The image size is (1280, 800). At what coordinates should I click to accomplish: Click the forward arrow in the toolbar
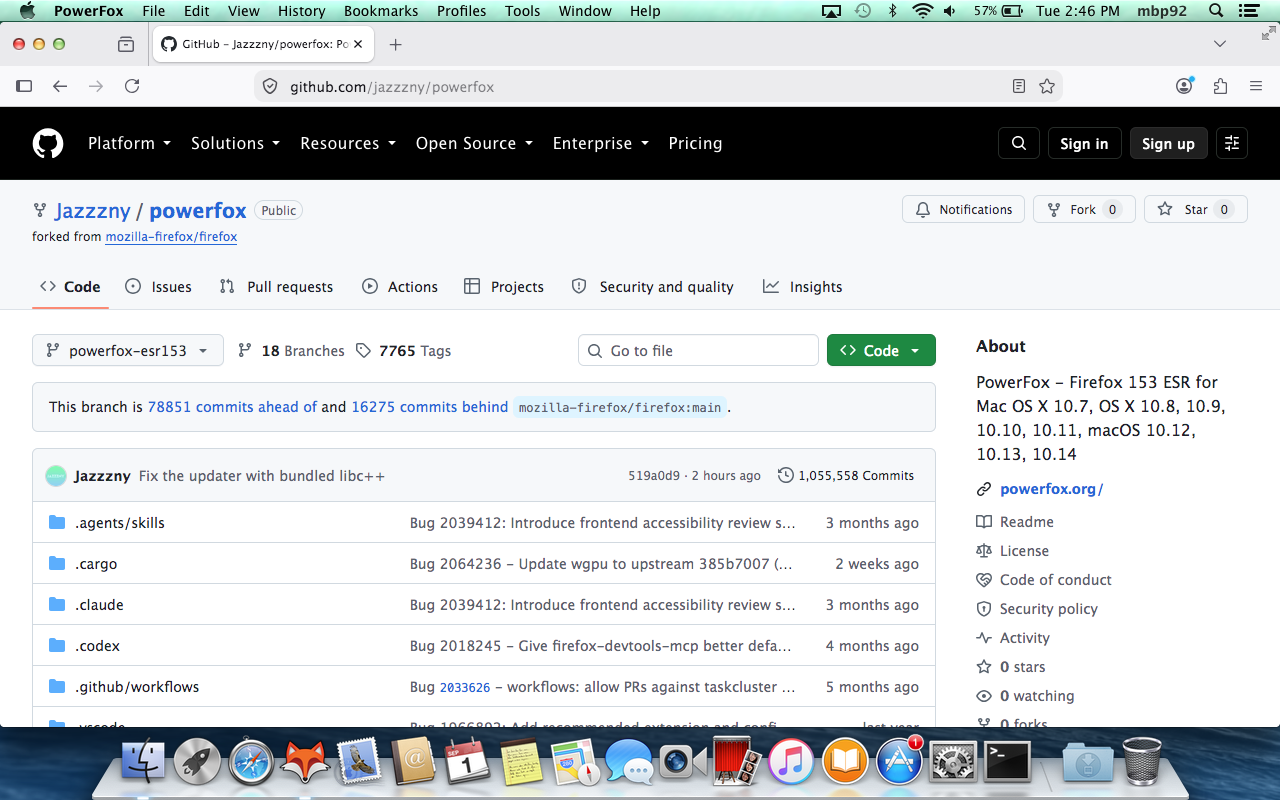click(96, 87)
